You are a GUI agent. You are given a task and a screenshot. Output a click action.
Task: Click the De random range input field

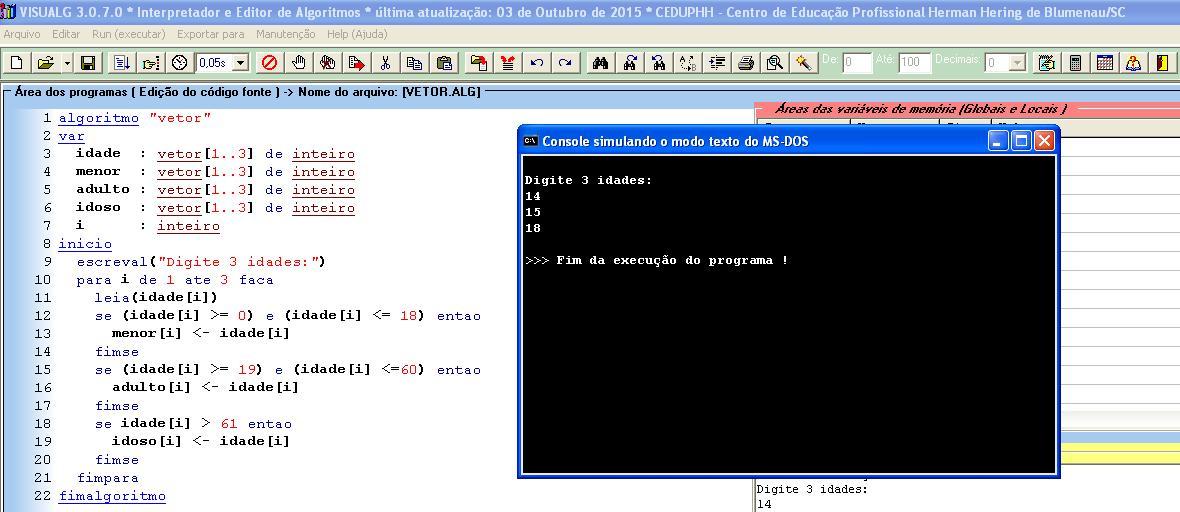(856, 63)
